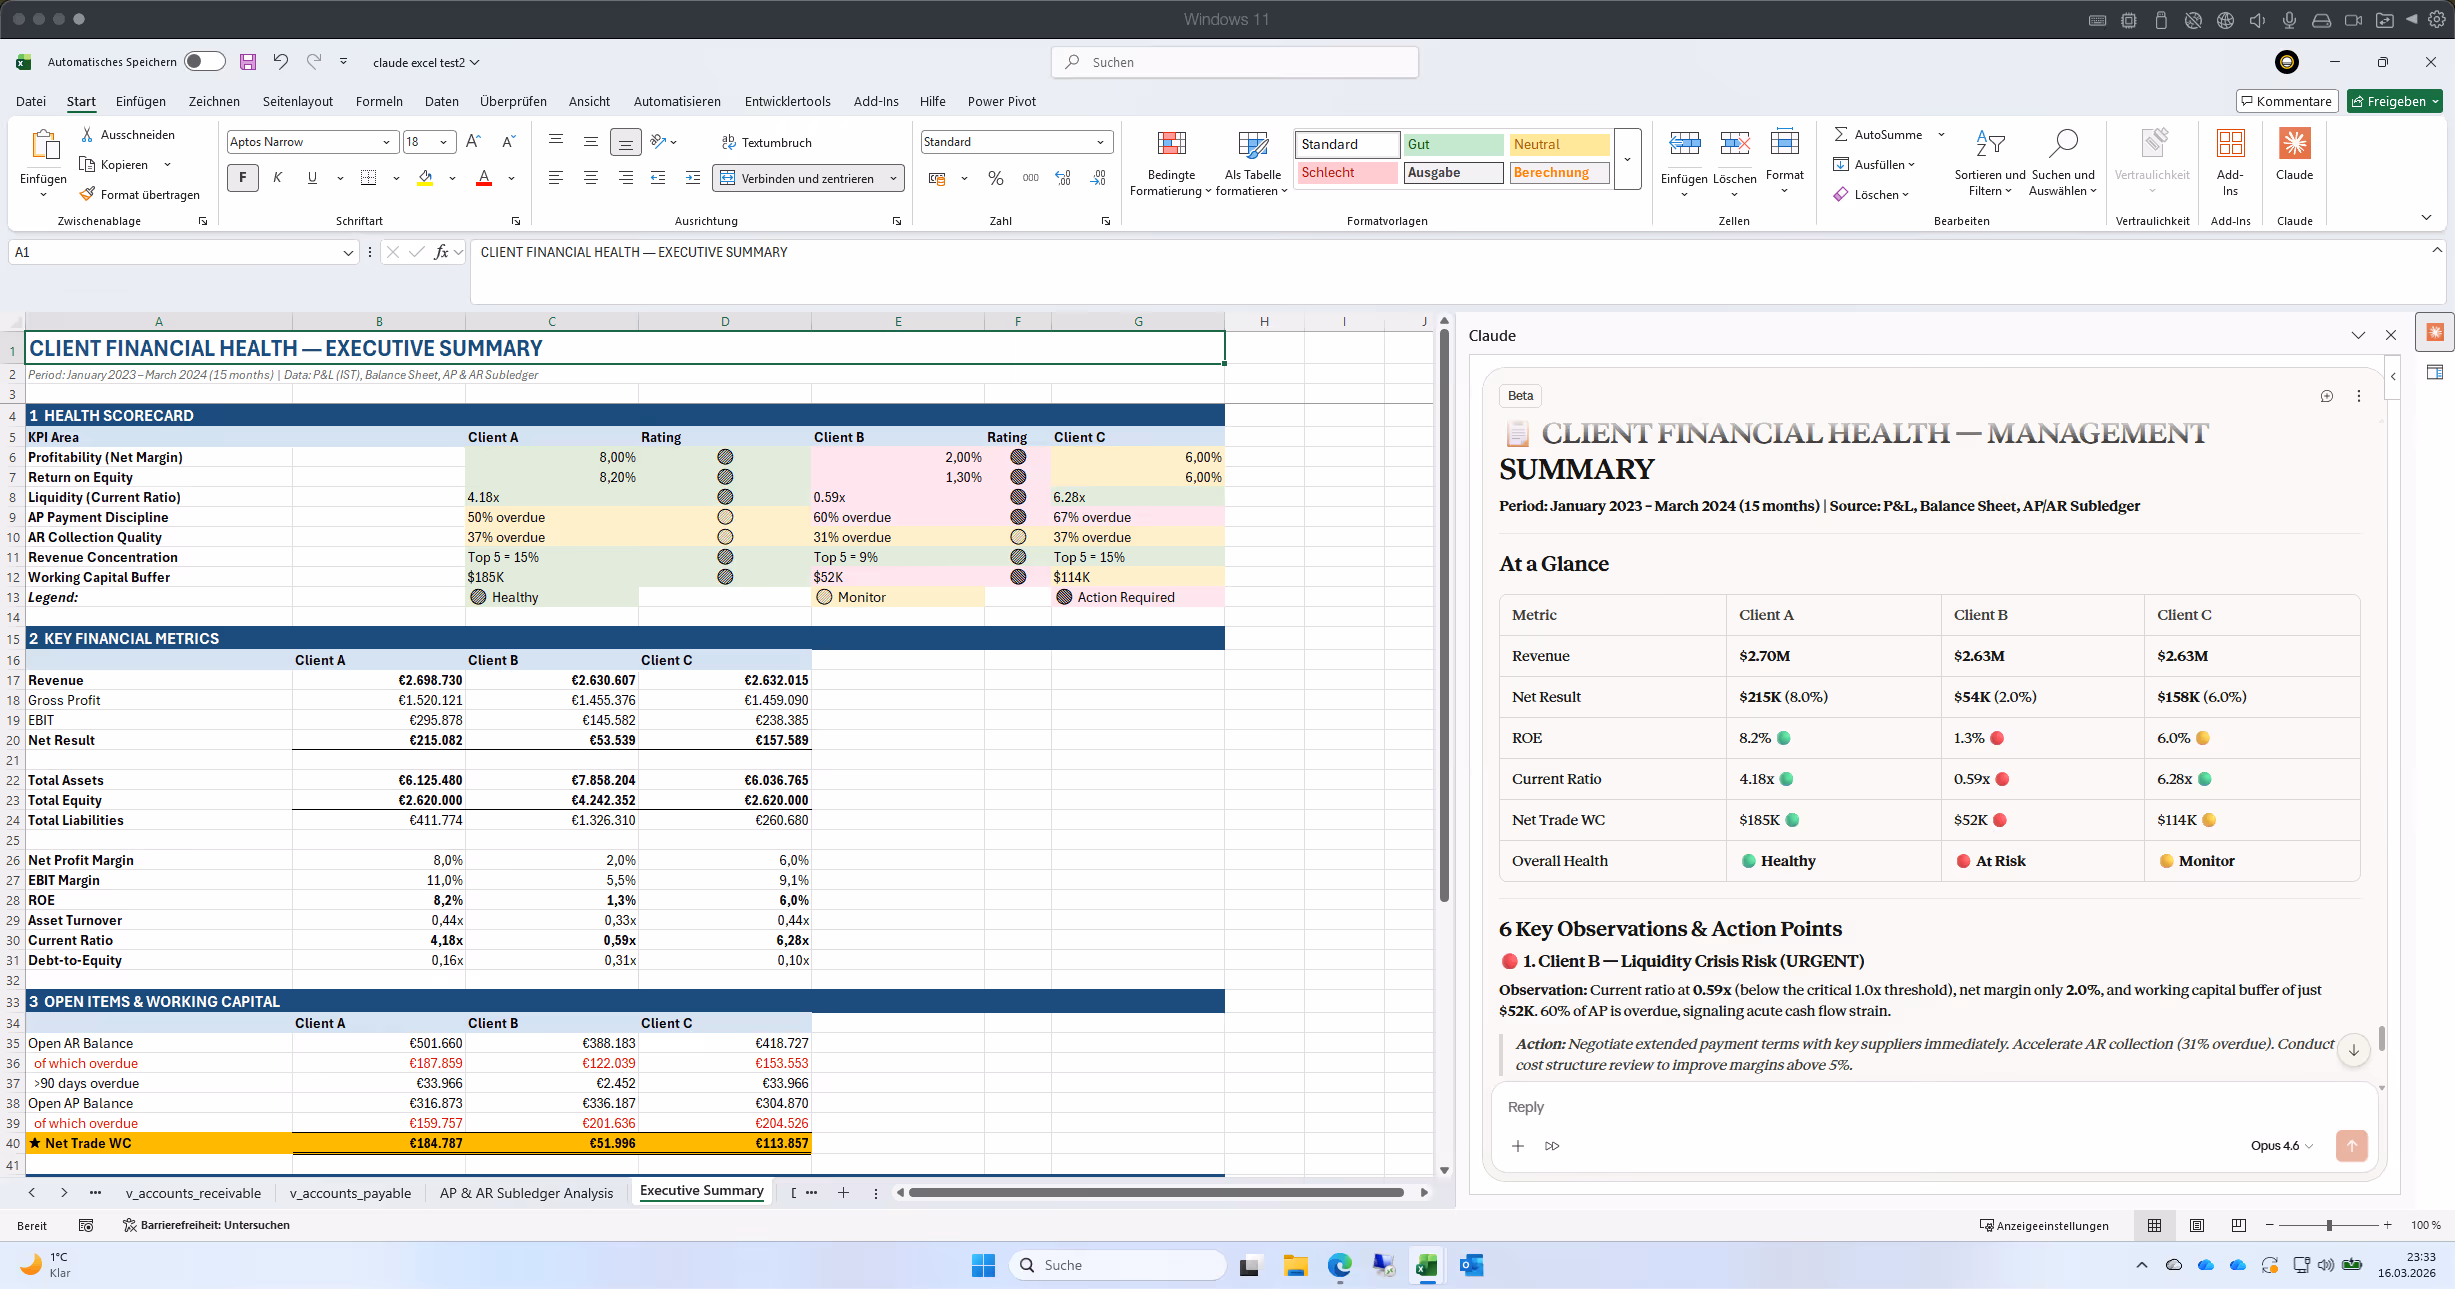Click the percent number format icon
The height and width of the screenshot is (1289, 2455).
point(995,178)
